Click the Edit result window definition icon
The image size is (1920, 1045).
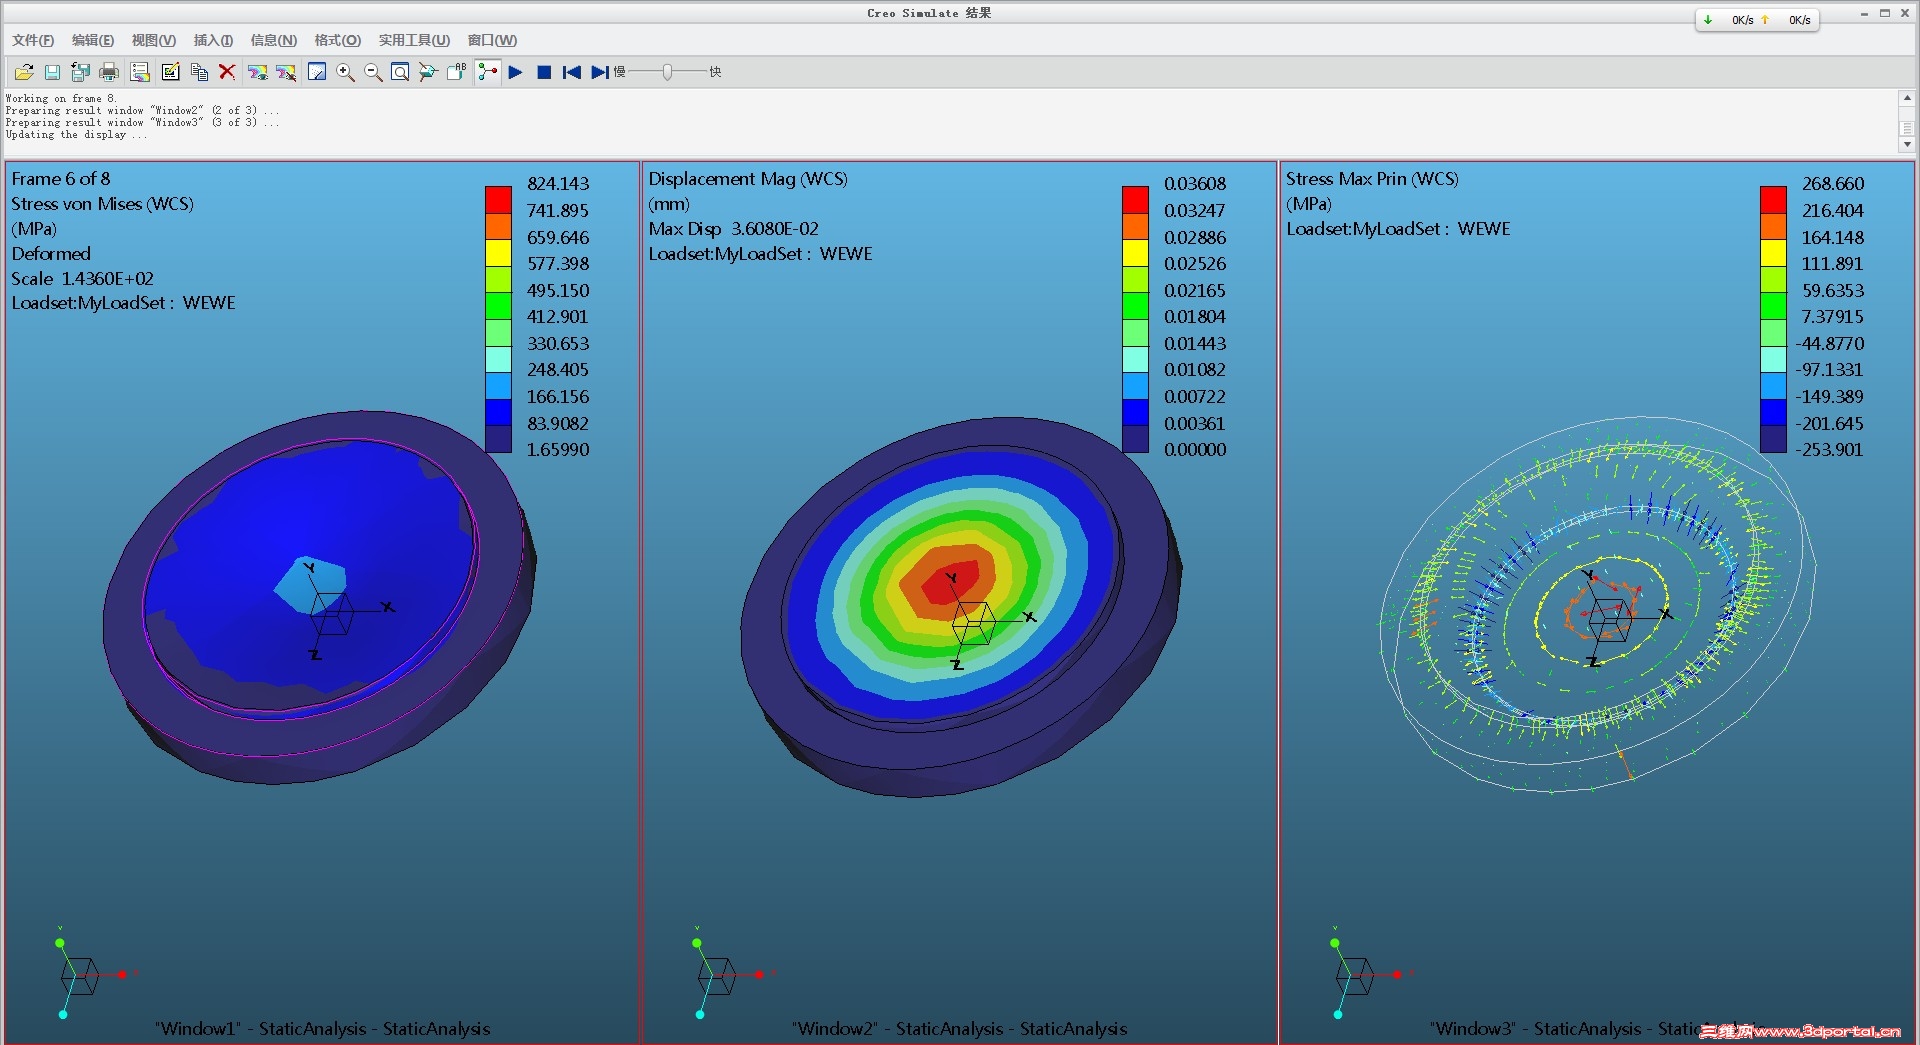170,72
